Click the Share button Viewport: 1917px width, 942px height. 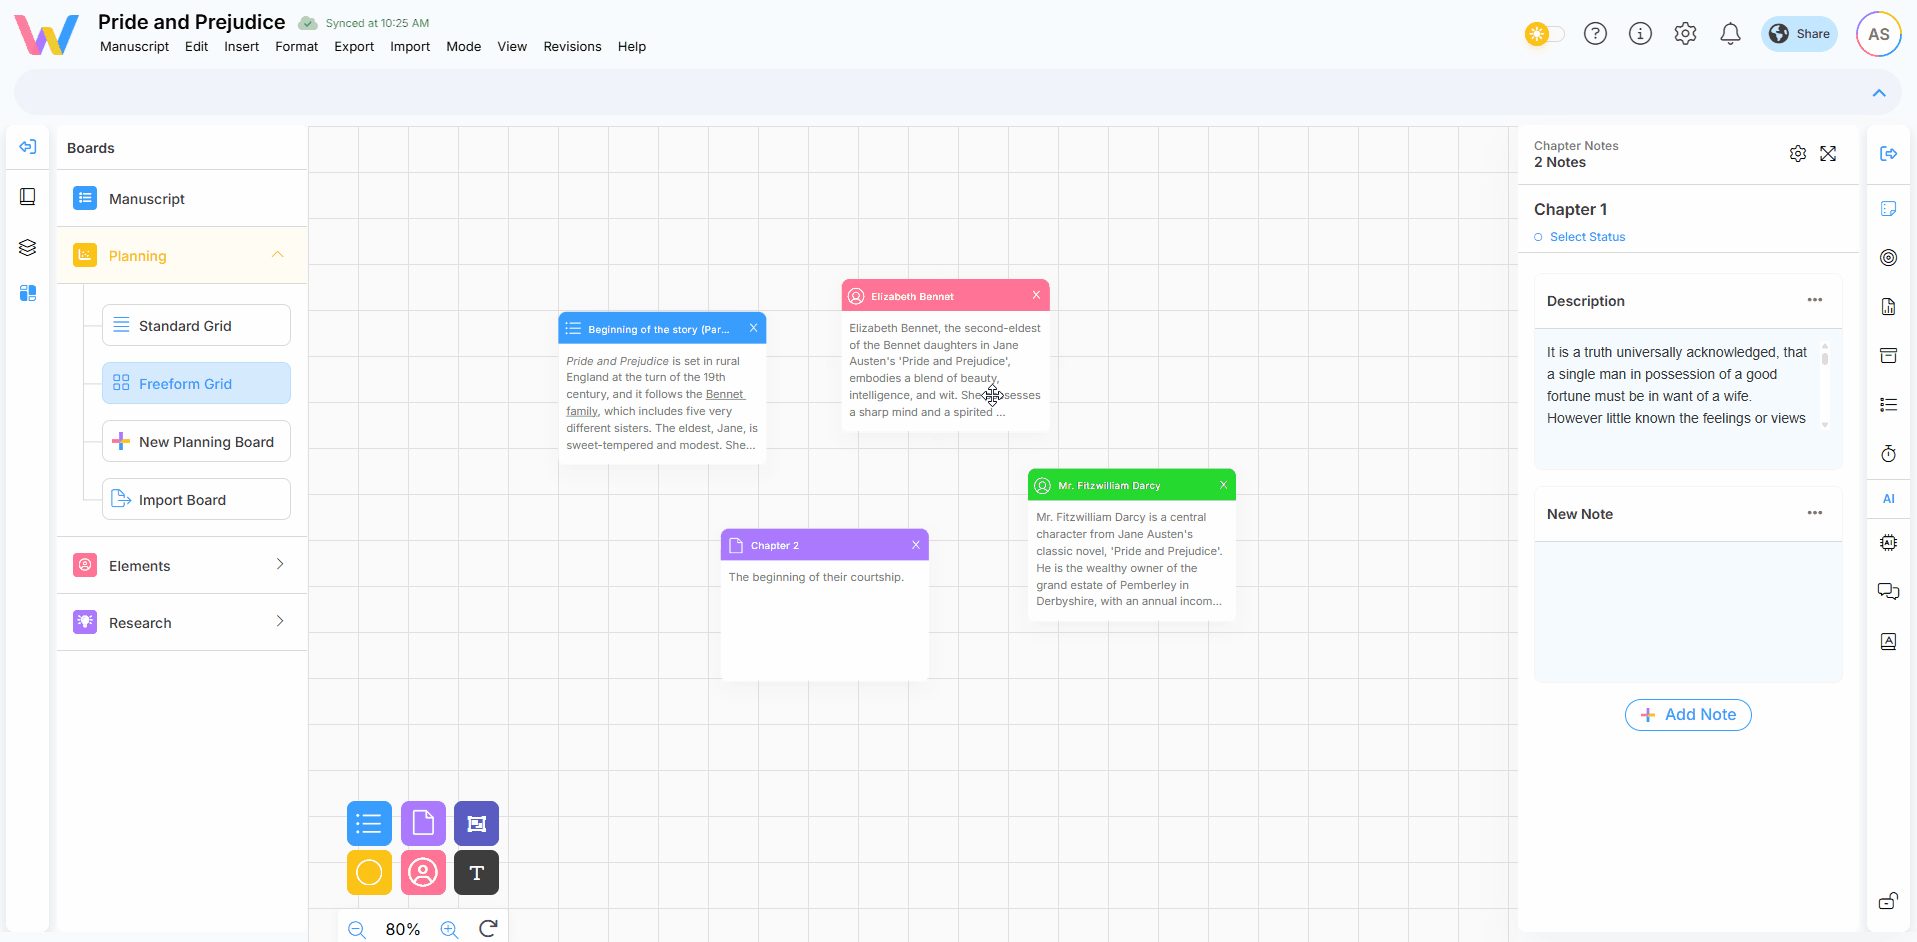pyautogui.click(x=1799, y=34)
